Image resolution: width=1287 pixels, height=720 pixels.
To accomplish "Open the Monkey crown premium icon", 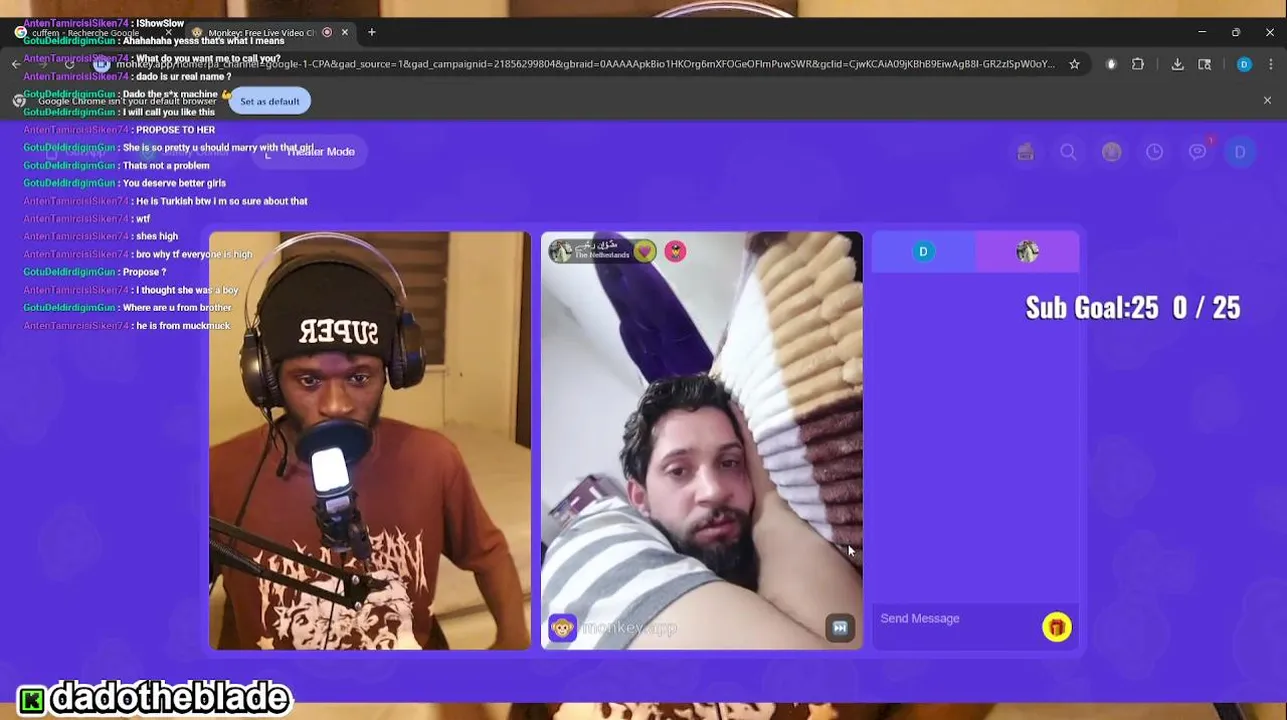I will coord(1111,152).
